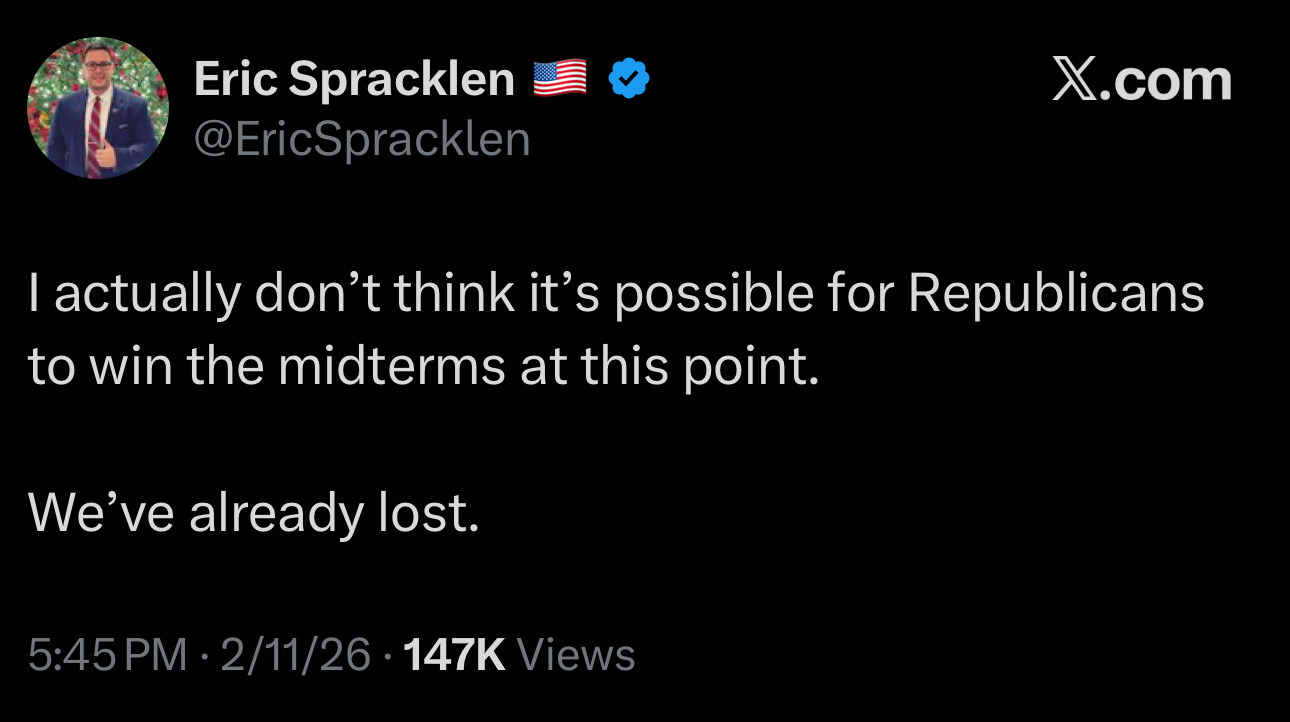
Task: Click the "Views" label
Action: click(x=578, y=655)
